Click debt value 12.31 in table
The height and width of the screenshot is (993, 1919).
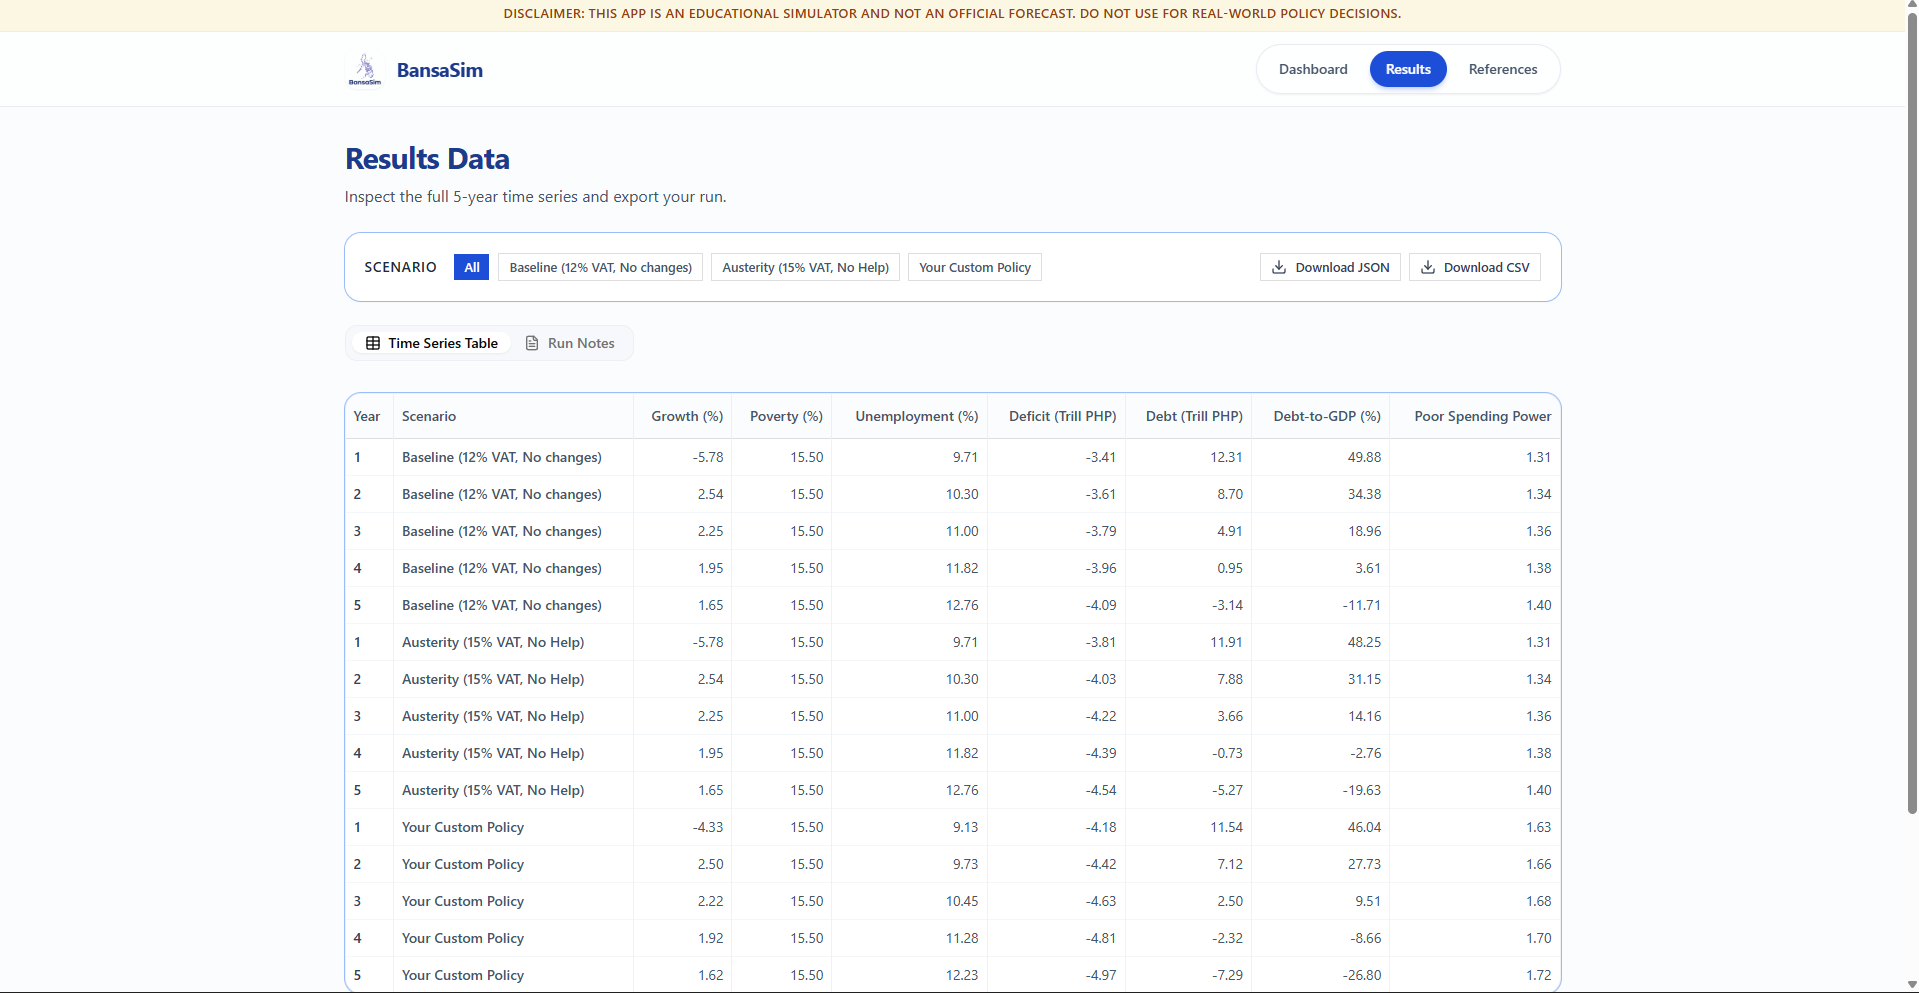tap(1226, 457)
